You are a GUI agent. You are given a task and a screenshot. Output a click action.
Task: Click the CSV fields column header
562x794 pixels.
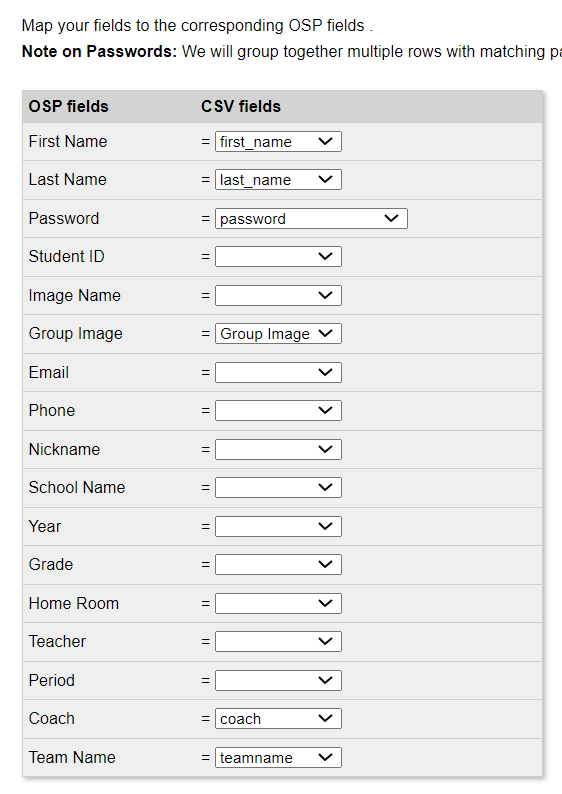click(x=241, y=106)
